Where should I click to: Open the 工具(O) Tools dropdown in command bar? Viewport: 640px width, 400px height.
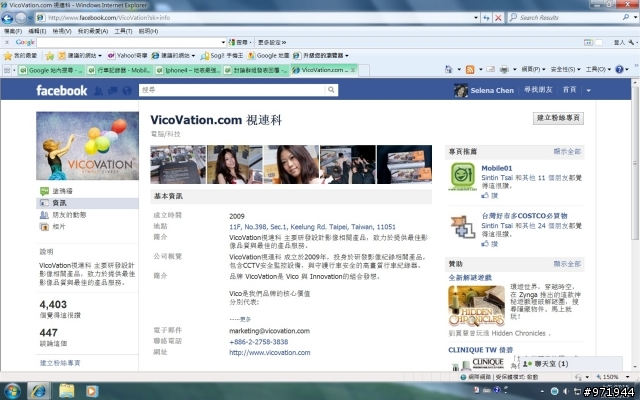[x=598, y=69]
